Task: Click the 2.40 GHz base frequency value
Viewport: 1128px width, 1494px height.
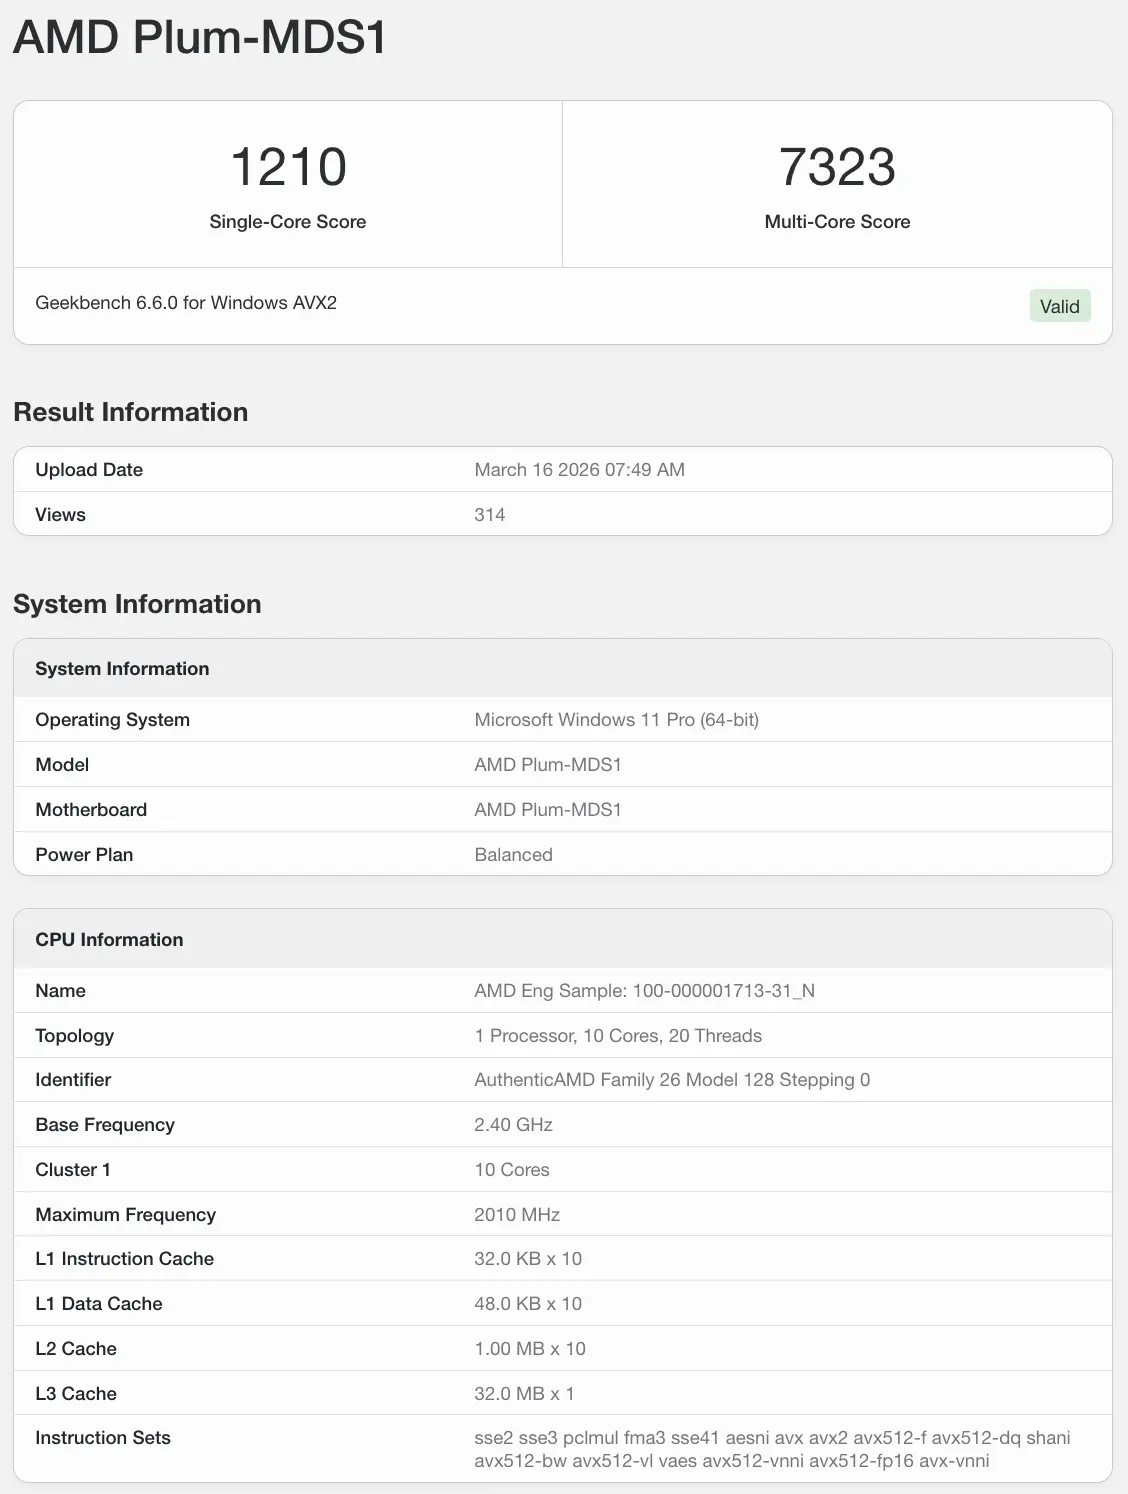Action: (x=513, y=1125)
